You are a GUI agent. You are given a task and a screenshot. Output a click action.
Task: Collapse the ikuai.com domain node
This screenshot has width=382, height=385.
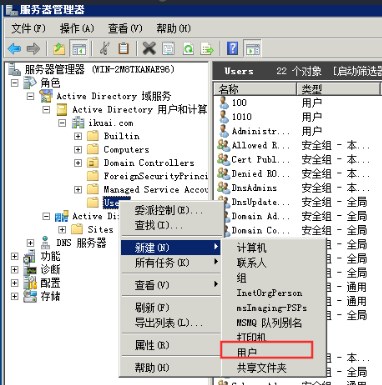coord(62,123)
